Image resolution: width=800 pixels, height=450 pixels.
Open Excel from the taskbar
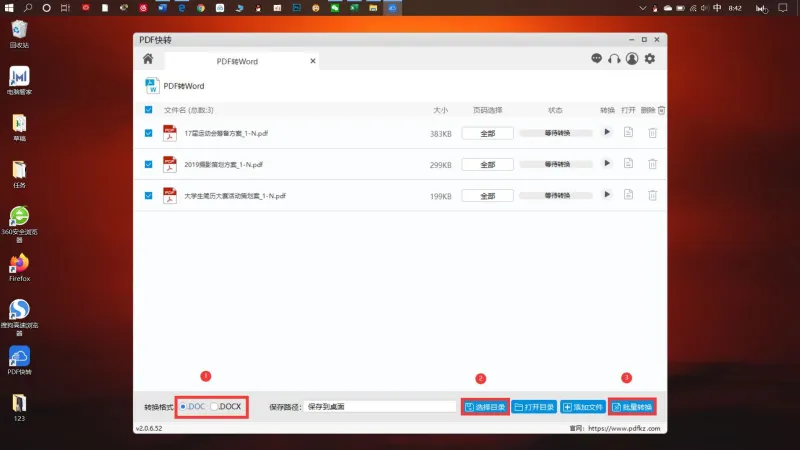(x=354, y=8)
